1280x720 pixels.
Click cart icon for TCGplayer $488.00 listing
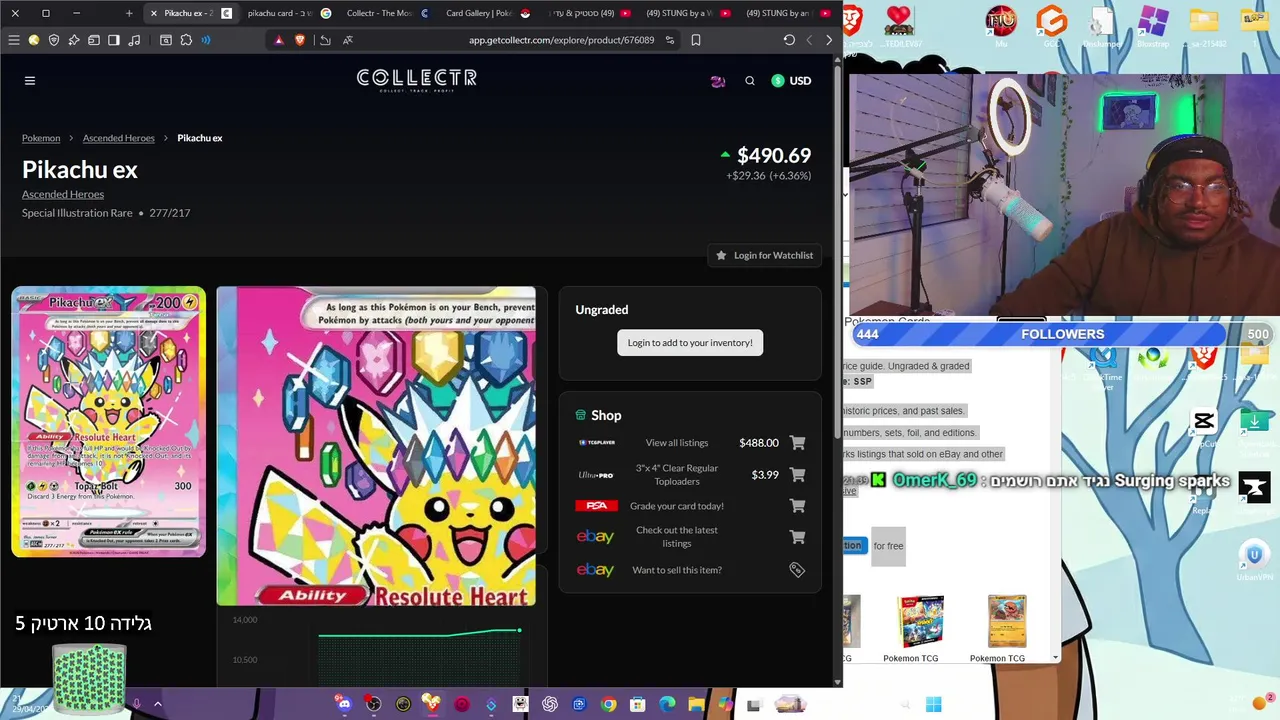coord(797,443)
